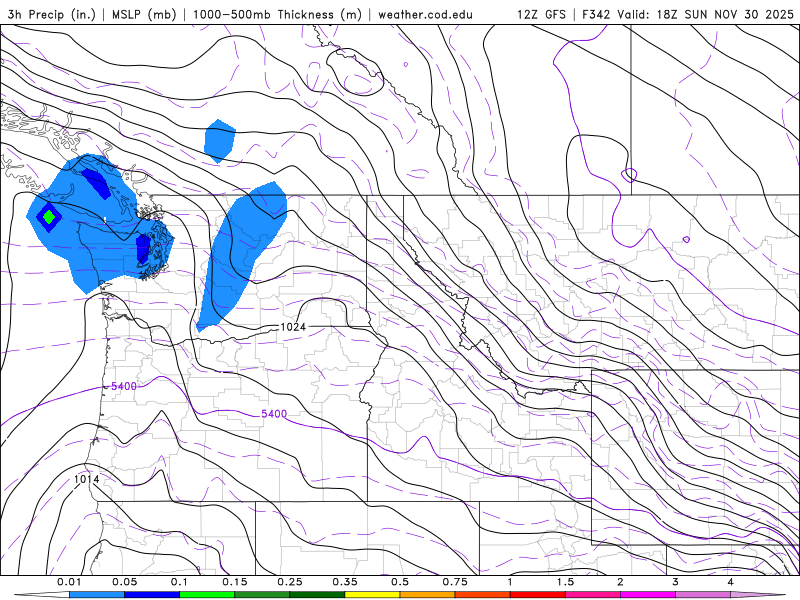Select the dark green 0.25 legend swatch

pyautogui.click(x=317, y=595)
